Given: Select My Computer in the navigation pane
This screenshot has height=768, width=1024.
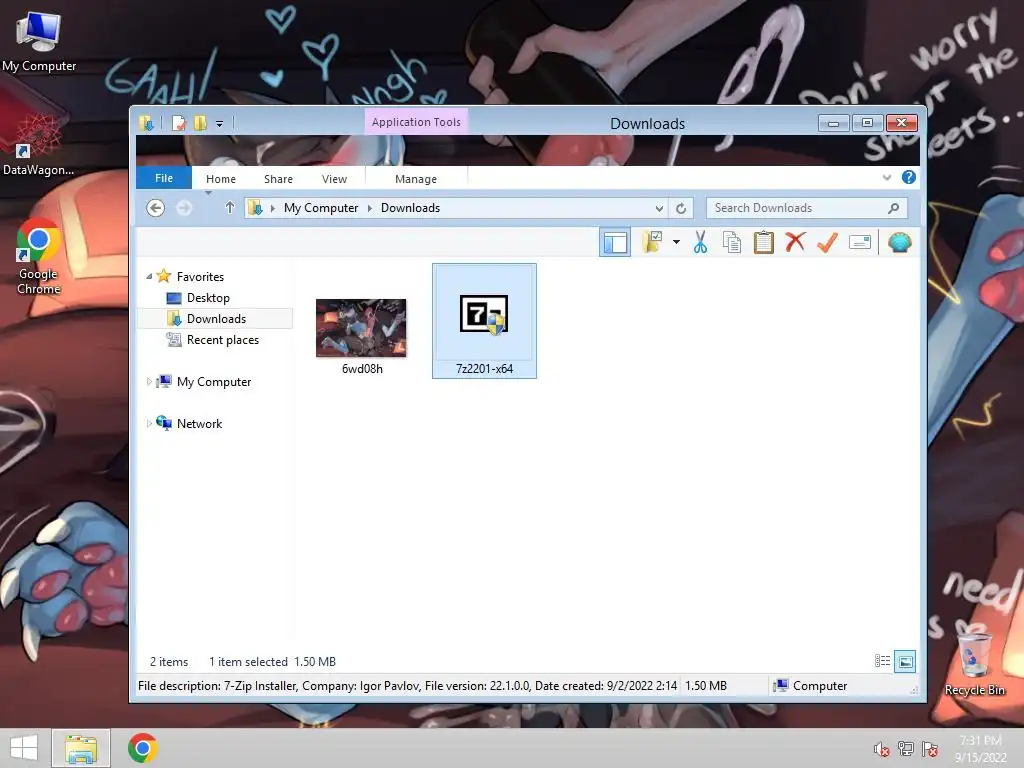Looking at the screenshot, I should pos(214,381).
